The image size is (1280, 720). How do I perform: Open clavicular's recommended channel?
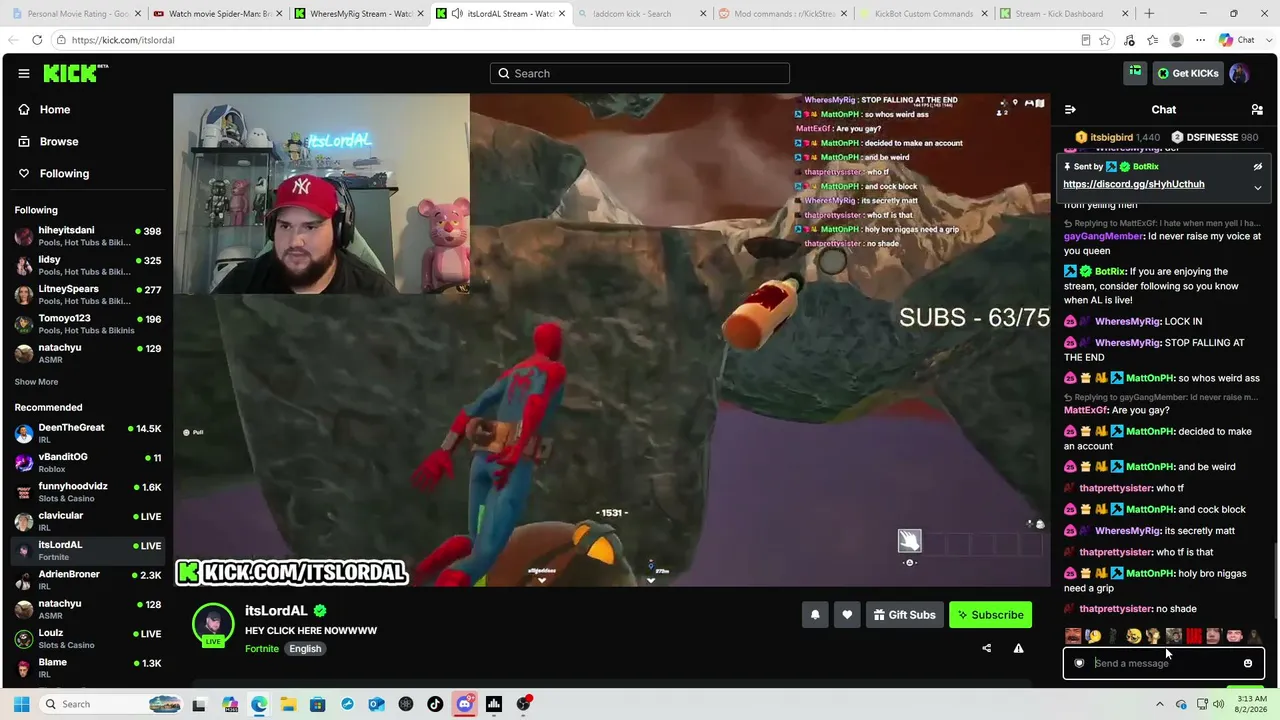[x=86, y=521]
